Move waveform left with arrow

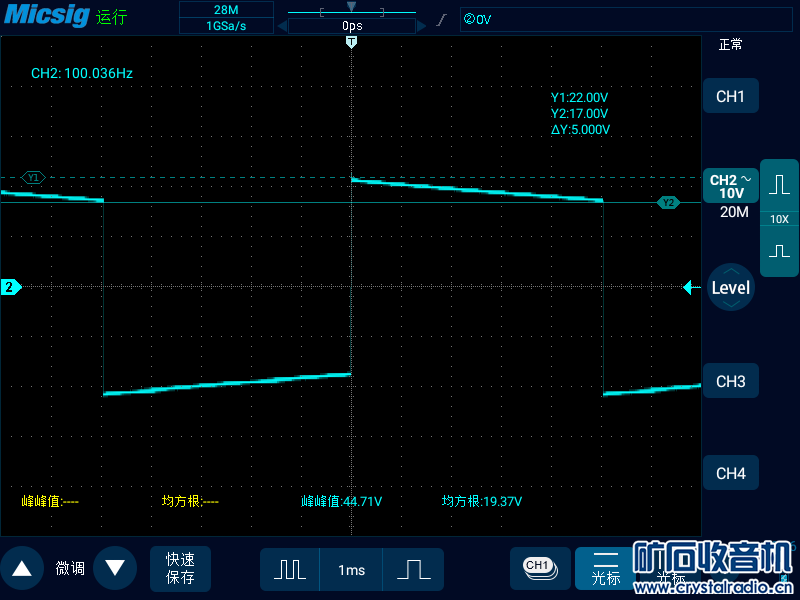tap(282, 26)
